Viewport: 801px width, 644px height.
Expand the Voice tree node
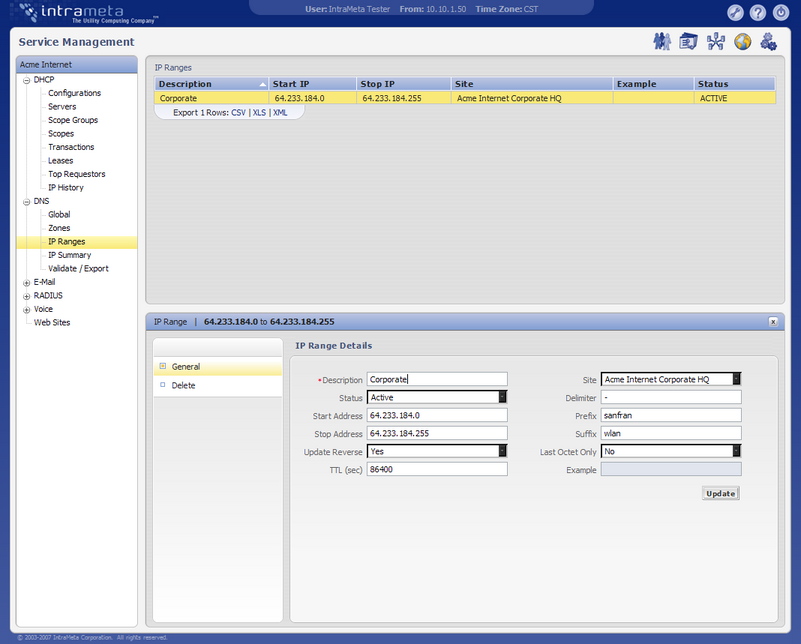coord(27,309)
